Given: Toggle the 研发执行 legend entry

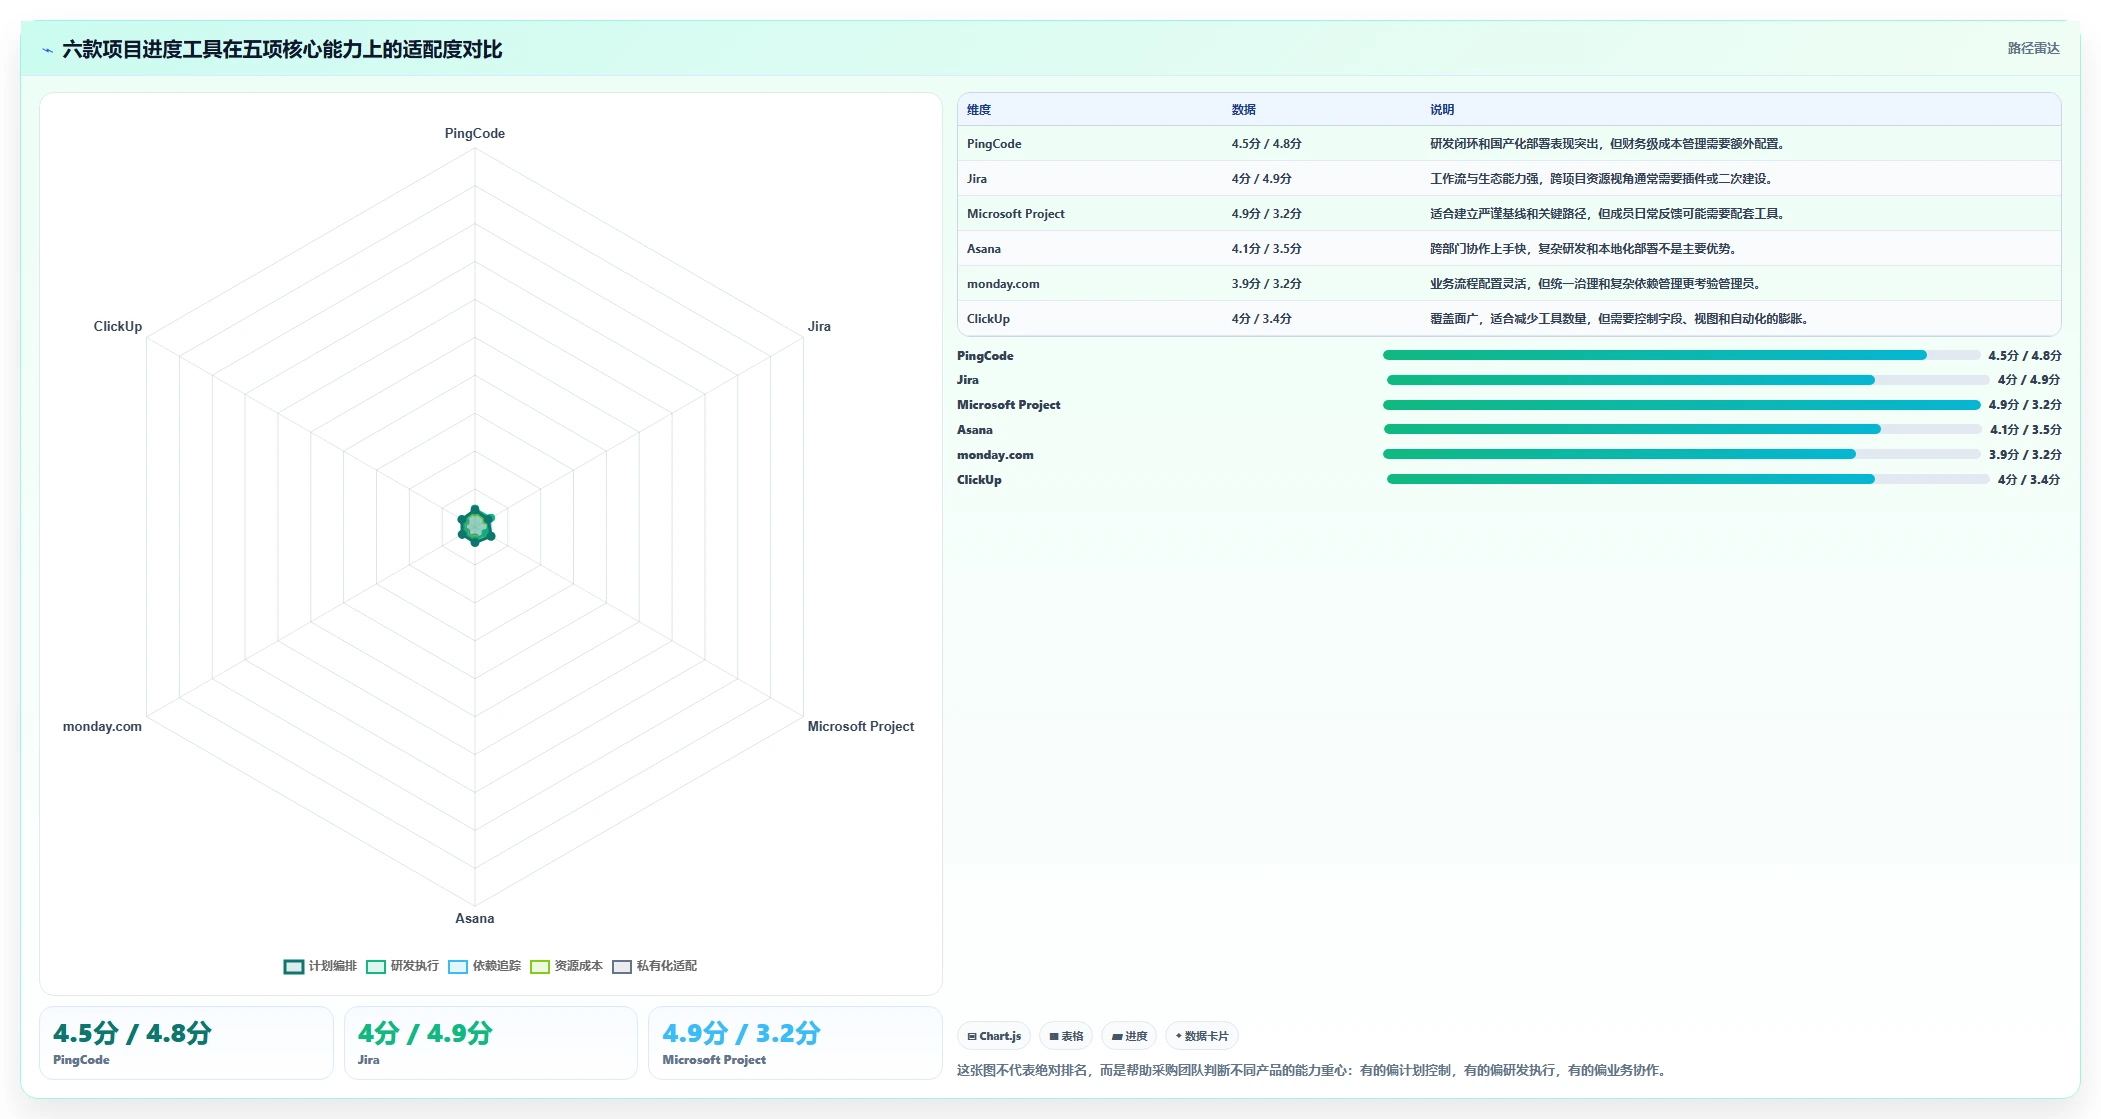Looking at the screenshot, I should (402, 966).
